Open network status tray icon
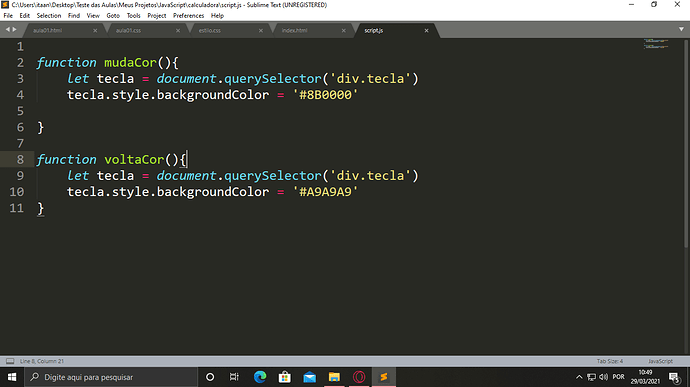Screen dimensions: 690x387 [x=591, y=377]
